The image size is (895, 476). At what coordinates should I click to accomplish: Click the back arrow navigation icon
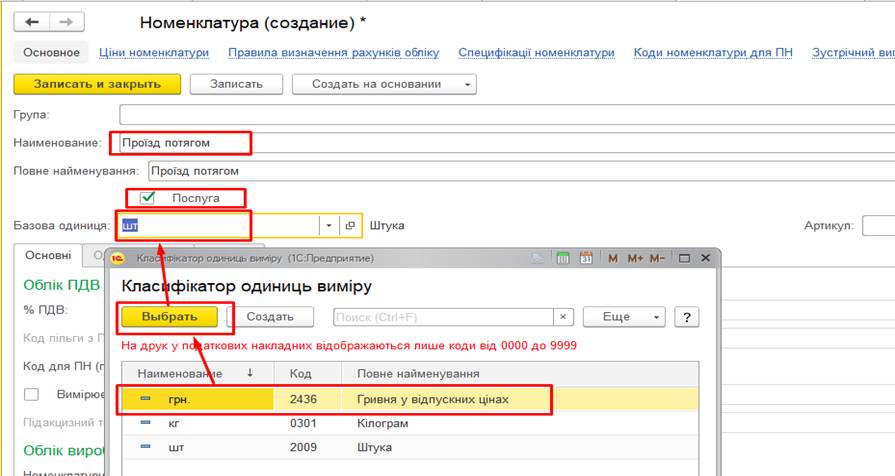[32, 22]
